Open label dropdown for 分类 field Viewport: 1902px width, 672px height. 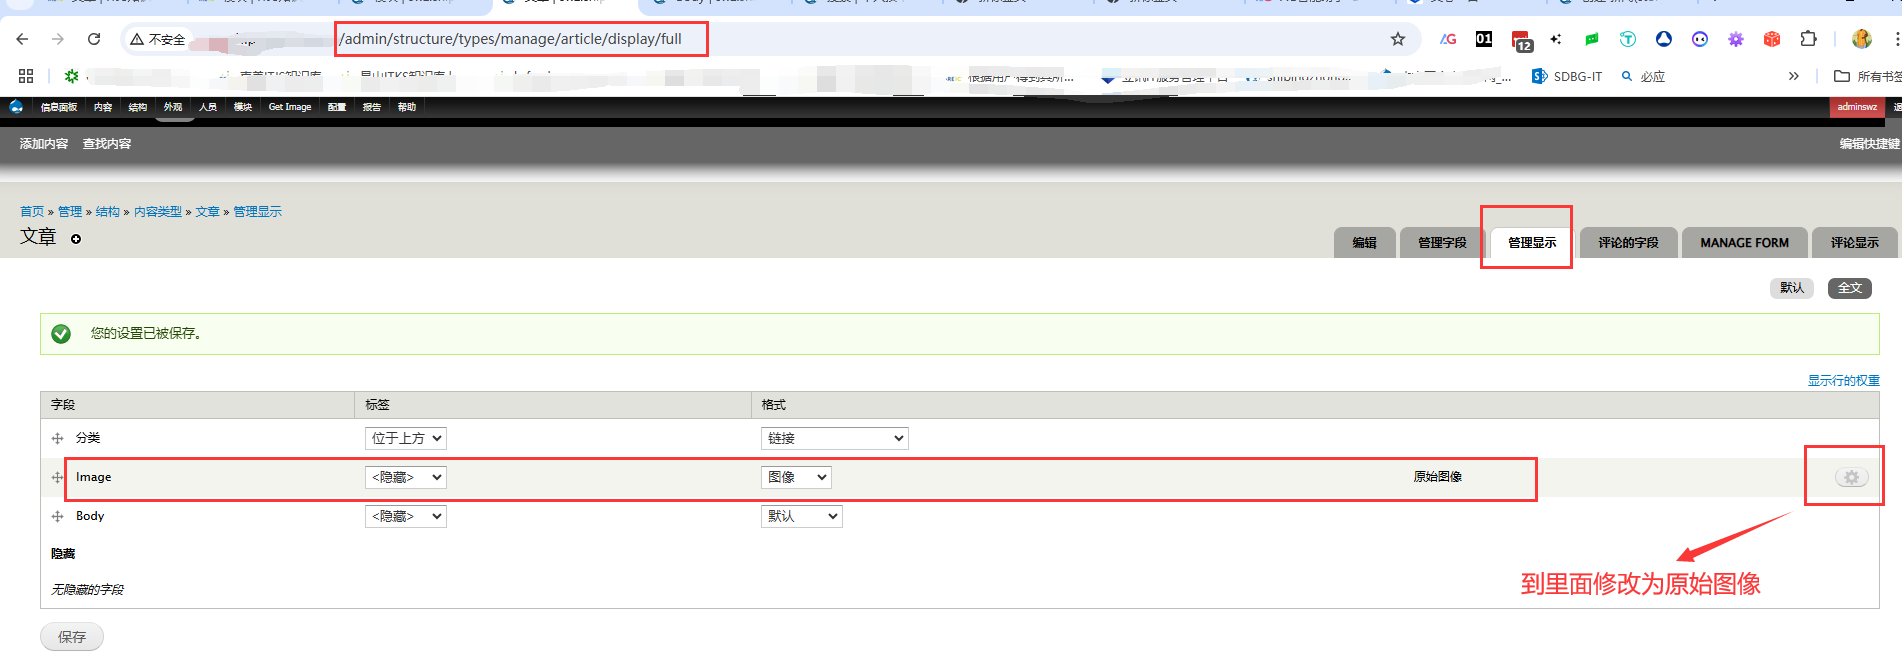(405, 438)
